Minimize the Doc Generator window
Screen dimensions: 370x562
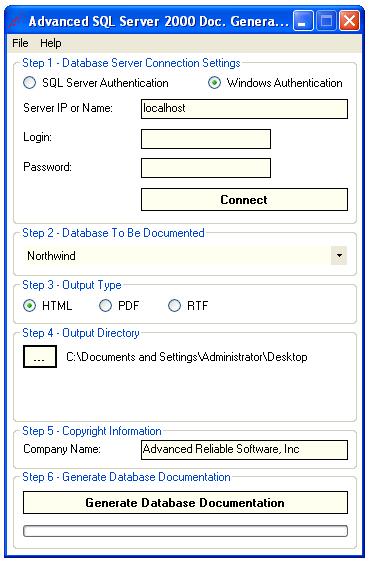coord(303,21)
